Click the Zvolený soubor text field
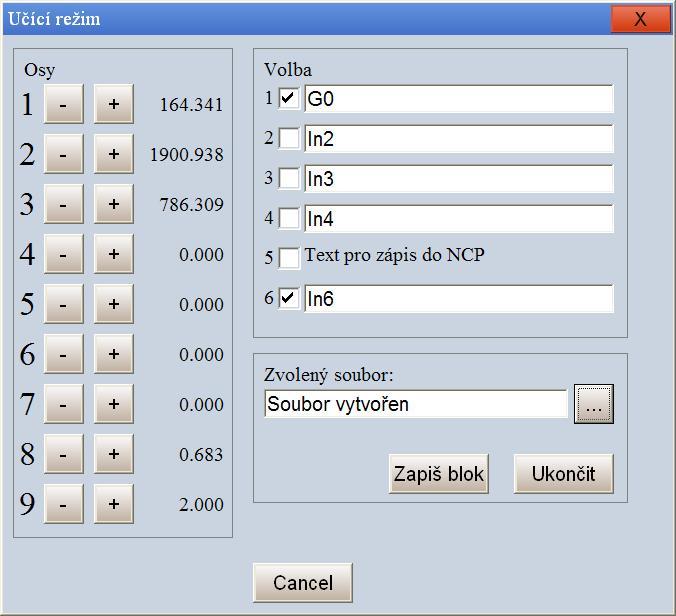This screenshot has width=676, height=616. tap(416, 404)
